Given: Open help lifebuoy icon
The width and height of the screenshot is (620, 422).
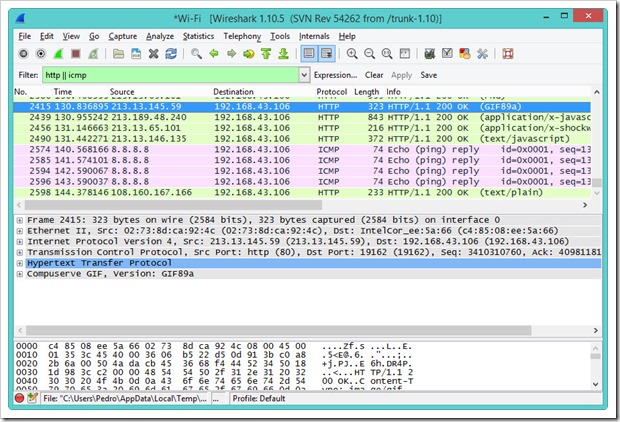Looking at the screenshot, I should pyautogui.click(x=508, y=53).
